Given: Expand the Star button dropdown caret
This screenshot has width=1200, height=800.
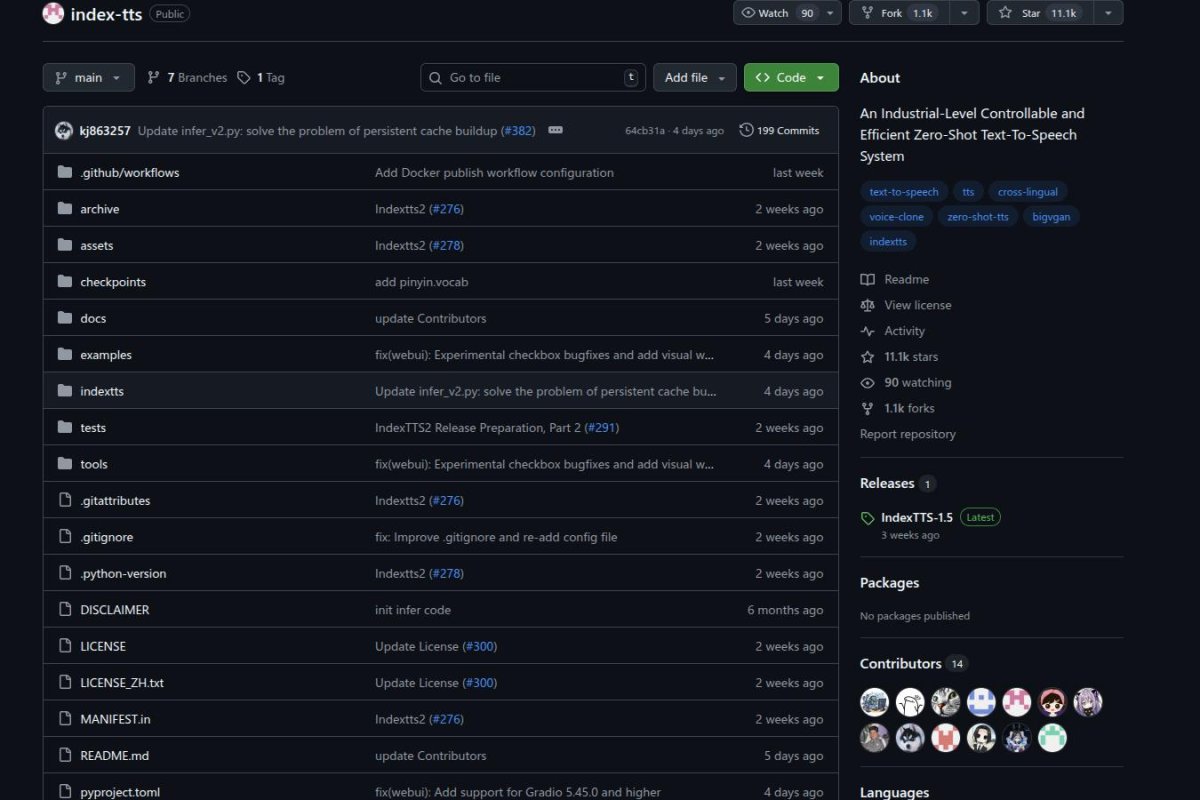Looking at the screenshot, I should coord(1107,13).
